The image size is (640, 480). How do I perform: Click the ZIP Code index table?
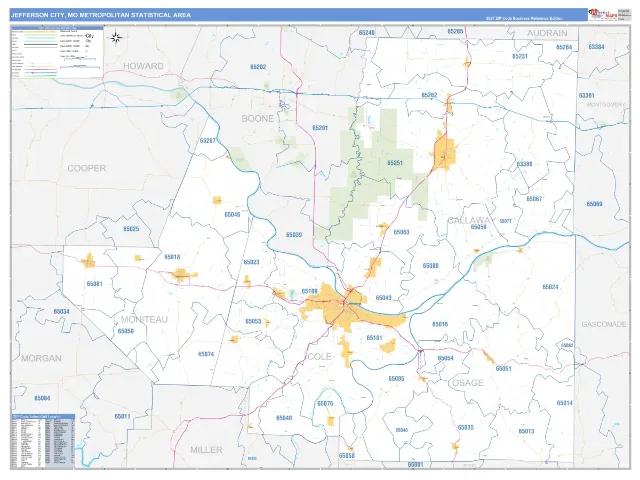(43, 441)
